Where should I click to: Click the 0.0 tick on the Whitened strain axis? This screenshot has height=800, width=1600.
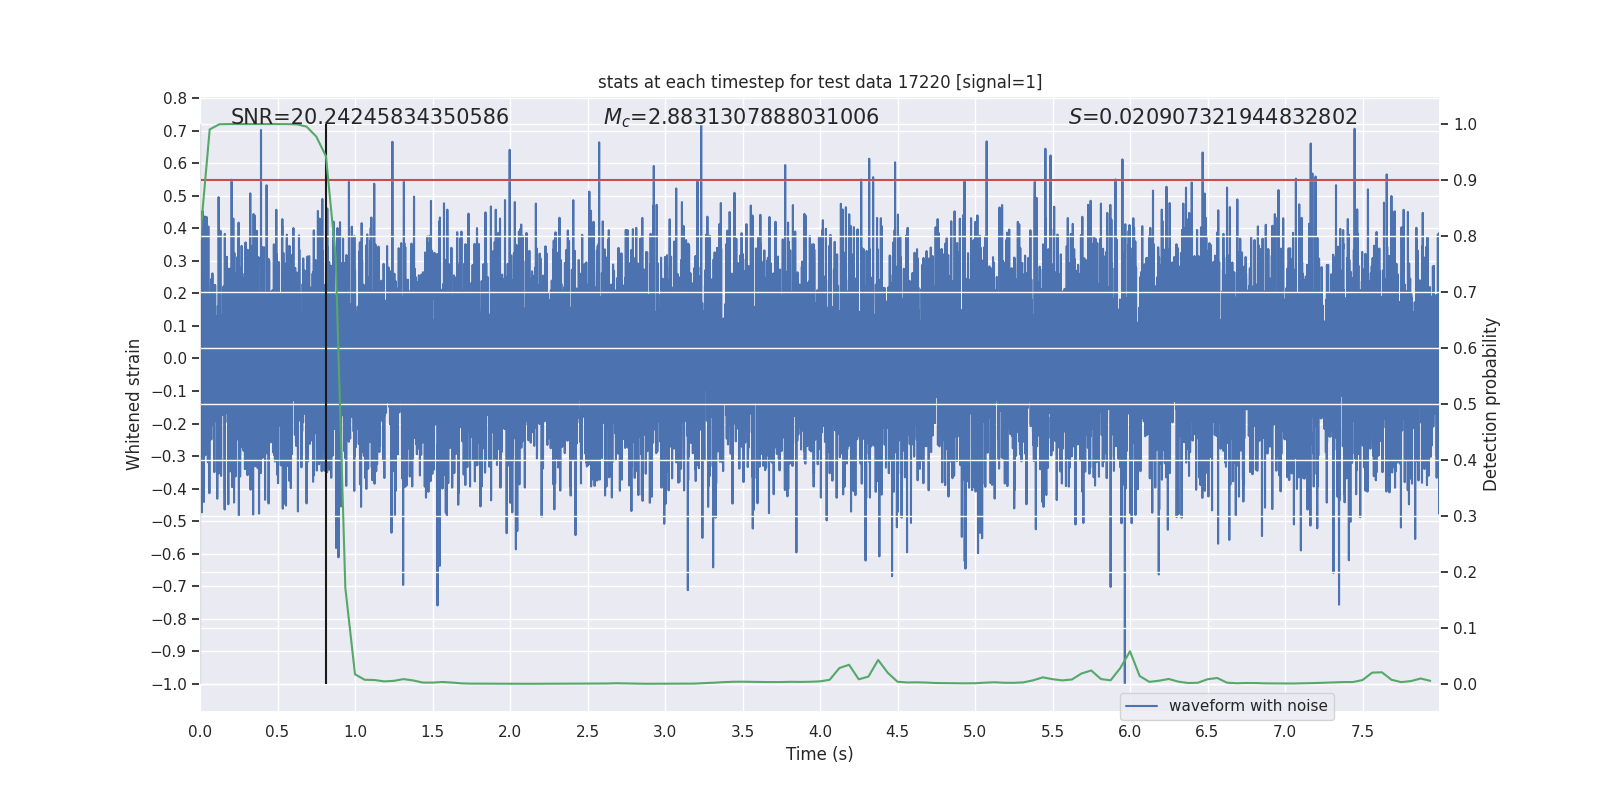coord(175,358)
